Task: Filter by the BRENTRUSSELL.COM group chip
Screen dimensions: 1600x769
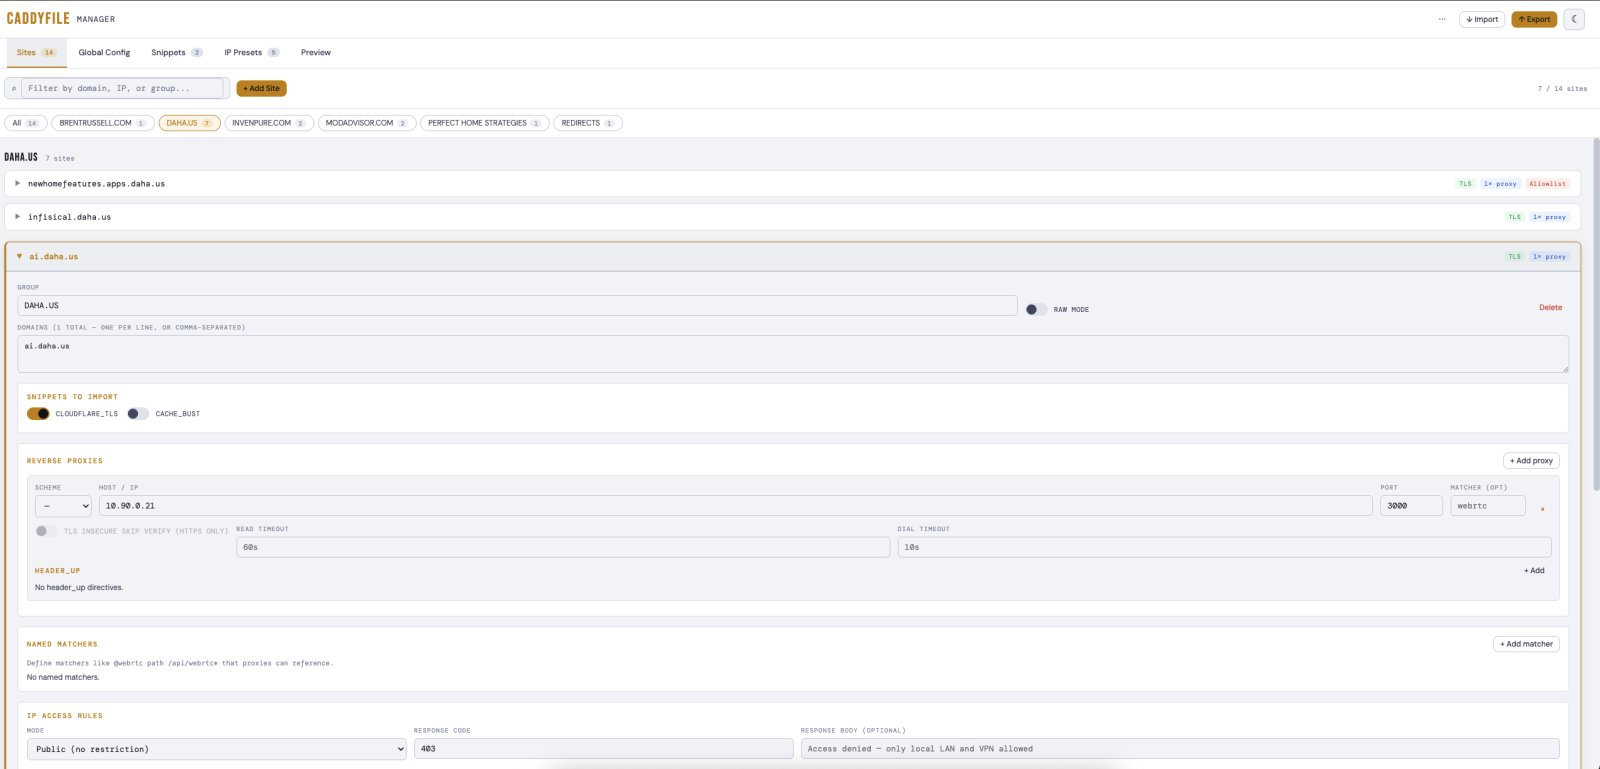Action: tap(103, 123)
